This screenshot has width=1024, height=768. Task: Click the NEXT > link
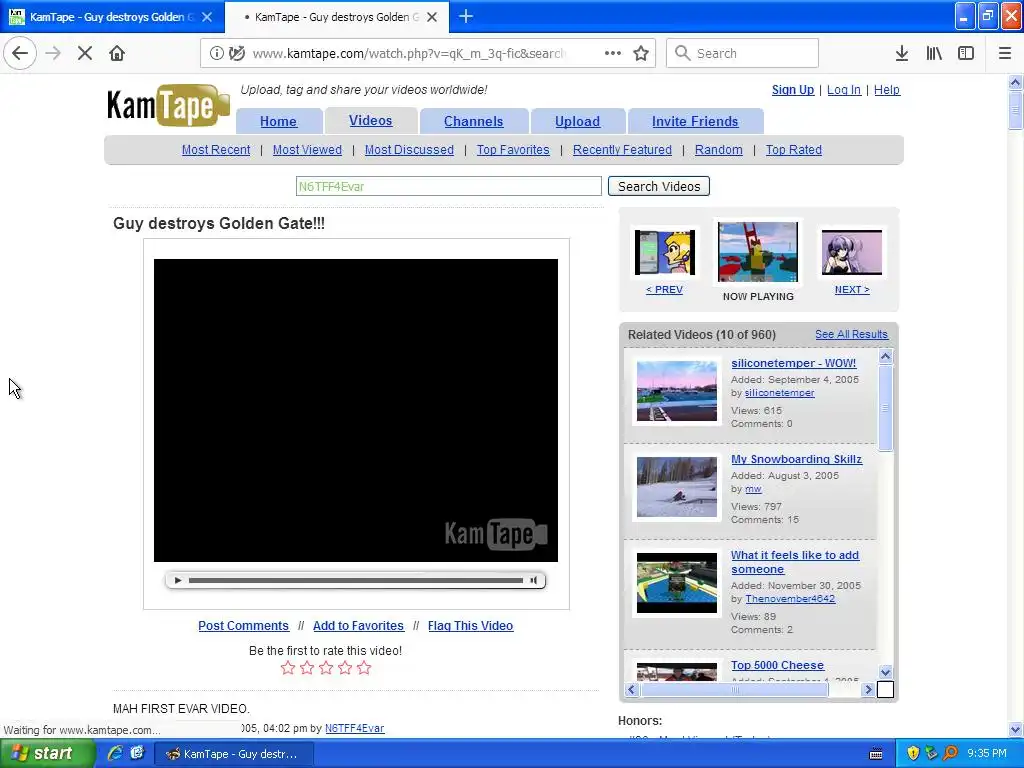point(852,289)
